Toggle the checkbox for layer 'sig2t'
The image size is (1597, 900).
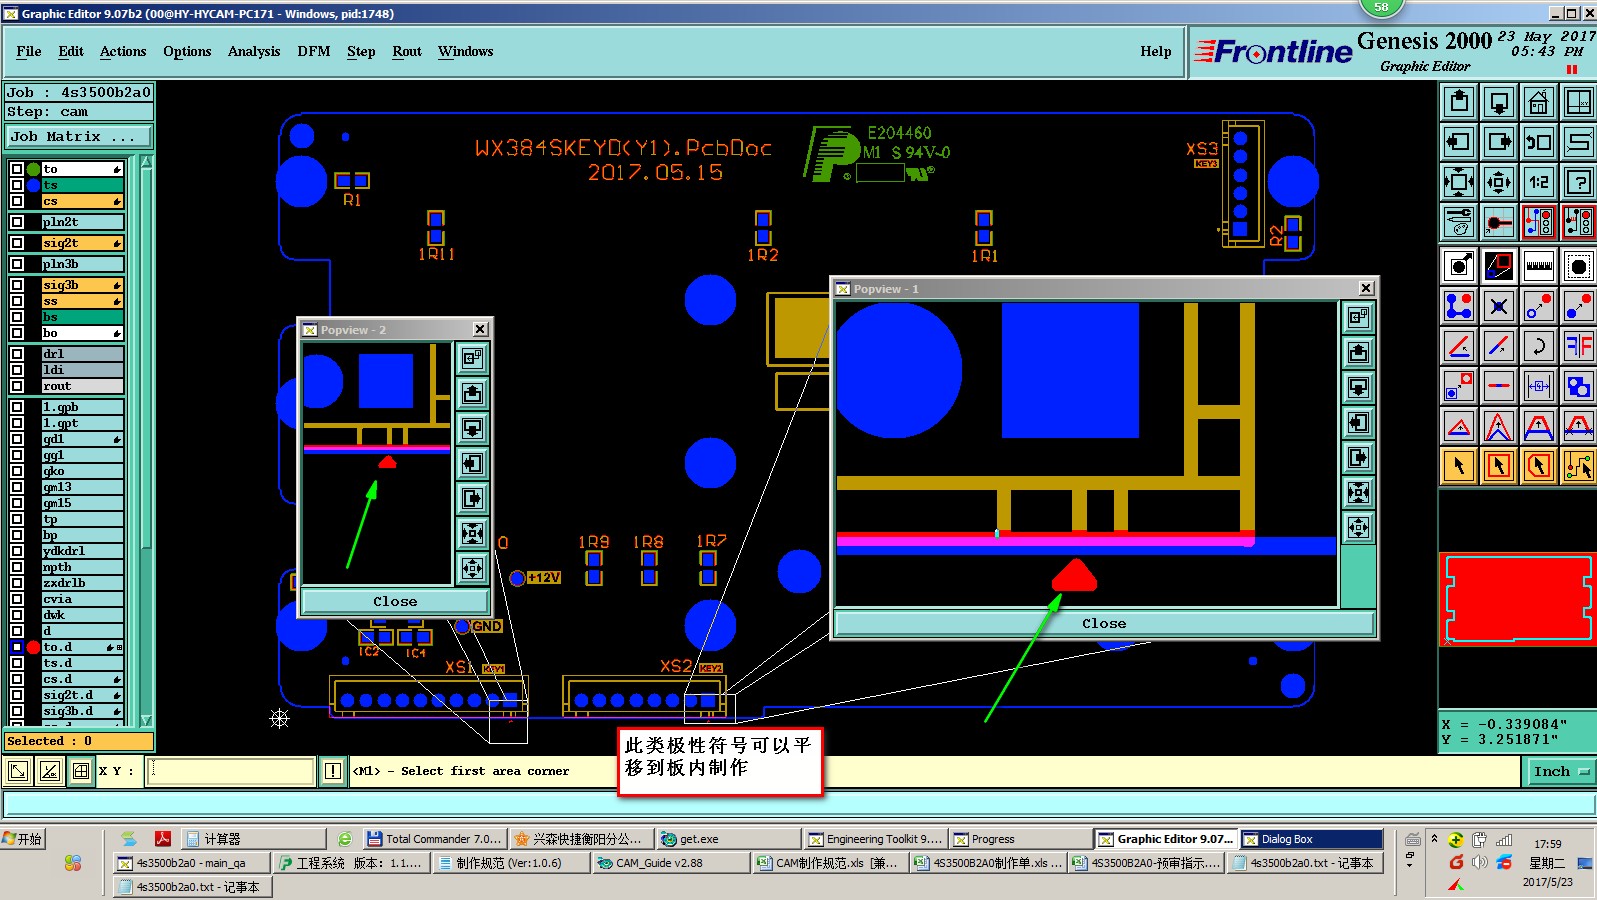[x=17, y=243]
